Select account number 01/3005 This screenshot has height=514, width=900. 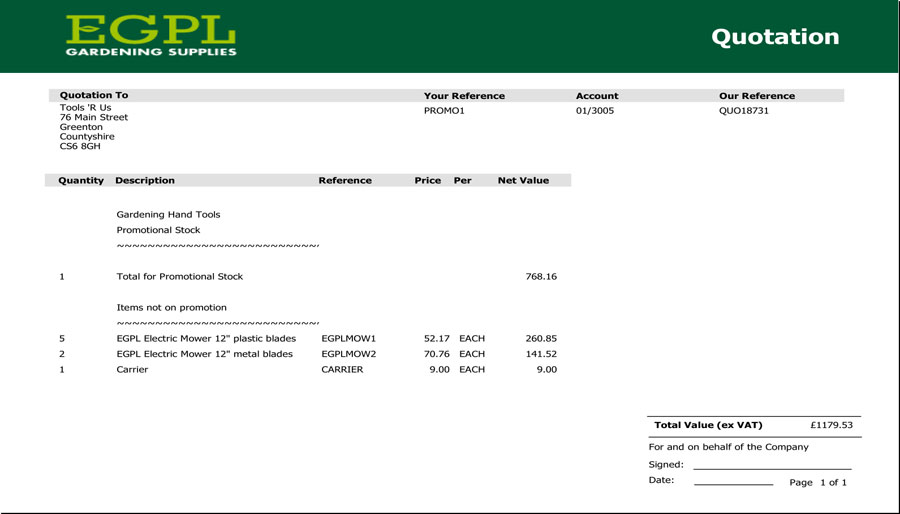click(595, 111)
